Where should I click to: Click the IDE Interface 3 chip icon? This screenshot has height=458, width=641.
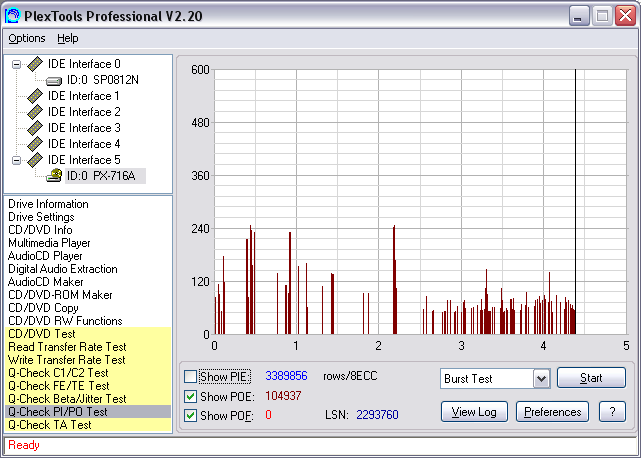(35, 128)
